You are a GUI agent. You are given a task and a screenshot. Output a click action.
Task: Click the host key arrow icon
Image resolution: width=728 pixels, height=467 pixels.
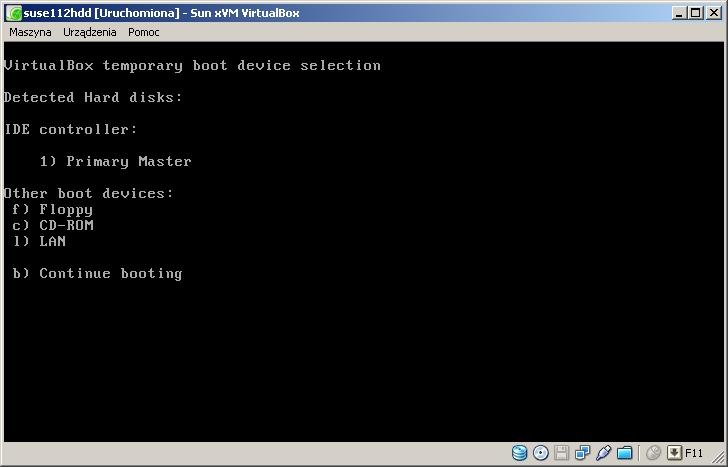(674, 453)
